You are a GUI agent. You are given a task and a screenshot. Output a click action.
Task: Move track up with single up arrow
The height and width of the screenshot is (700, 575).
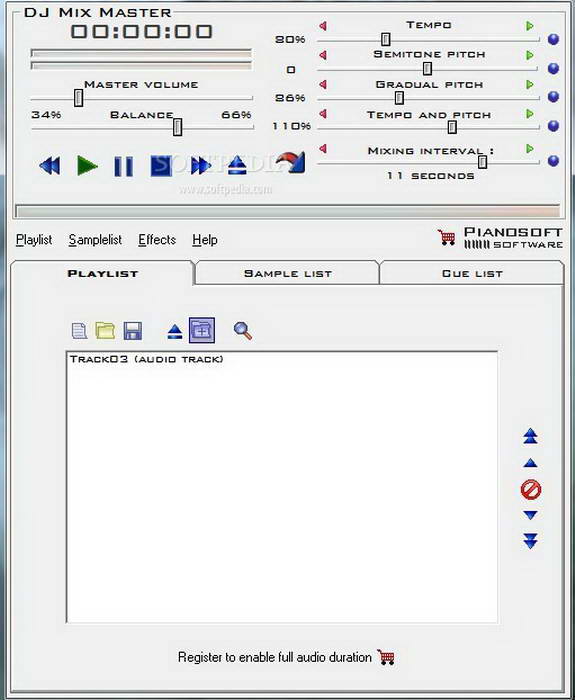[530, 463]
